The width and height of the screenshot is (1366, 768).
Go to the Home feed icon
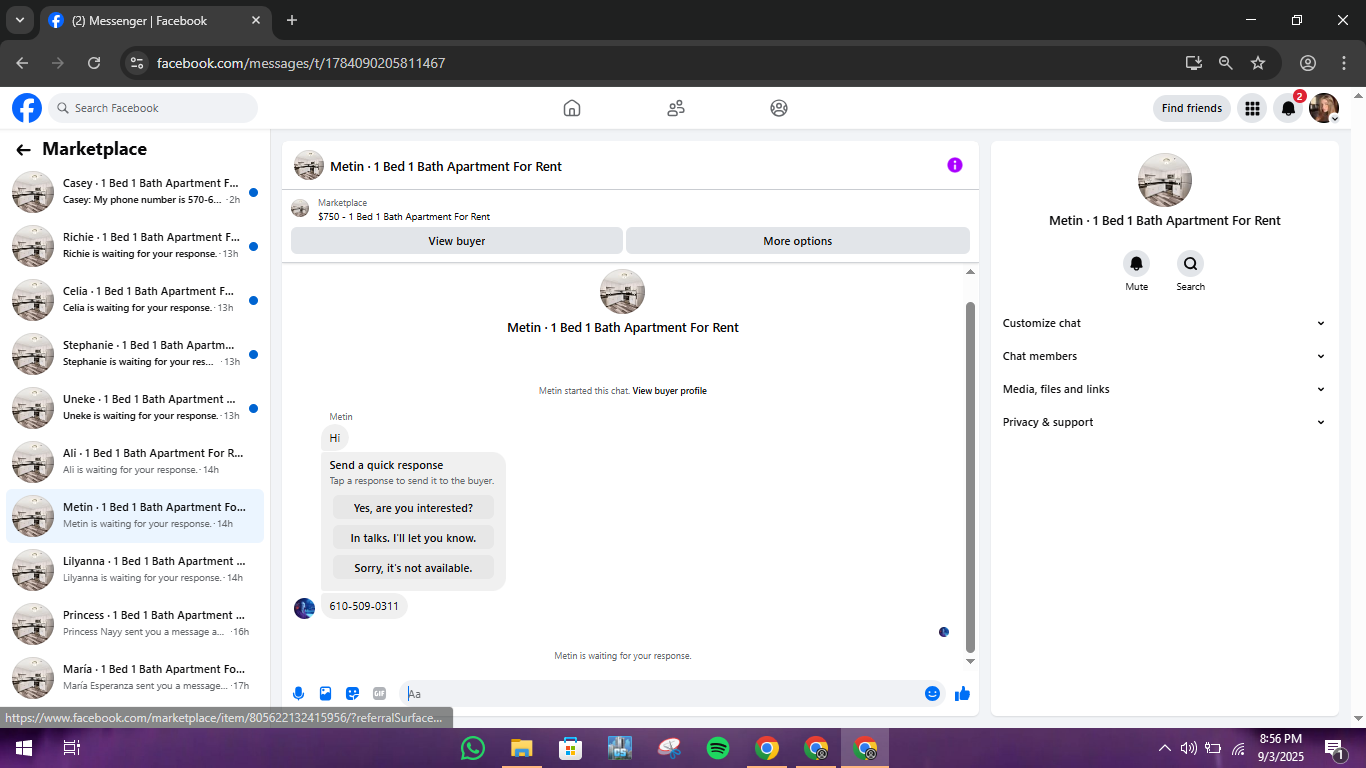click(x=572, y=108)
